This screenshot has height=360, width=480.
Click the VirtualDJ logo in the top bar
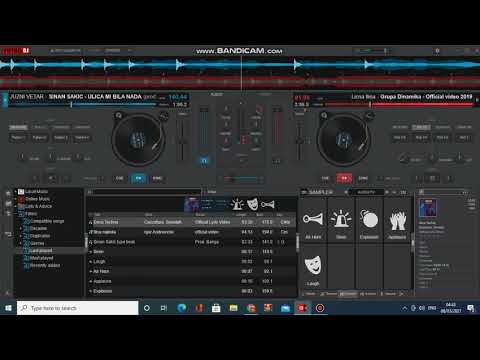[16, 51]
